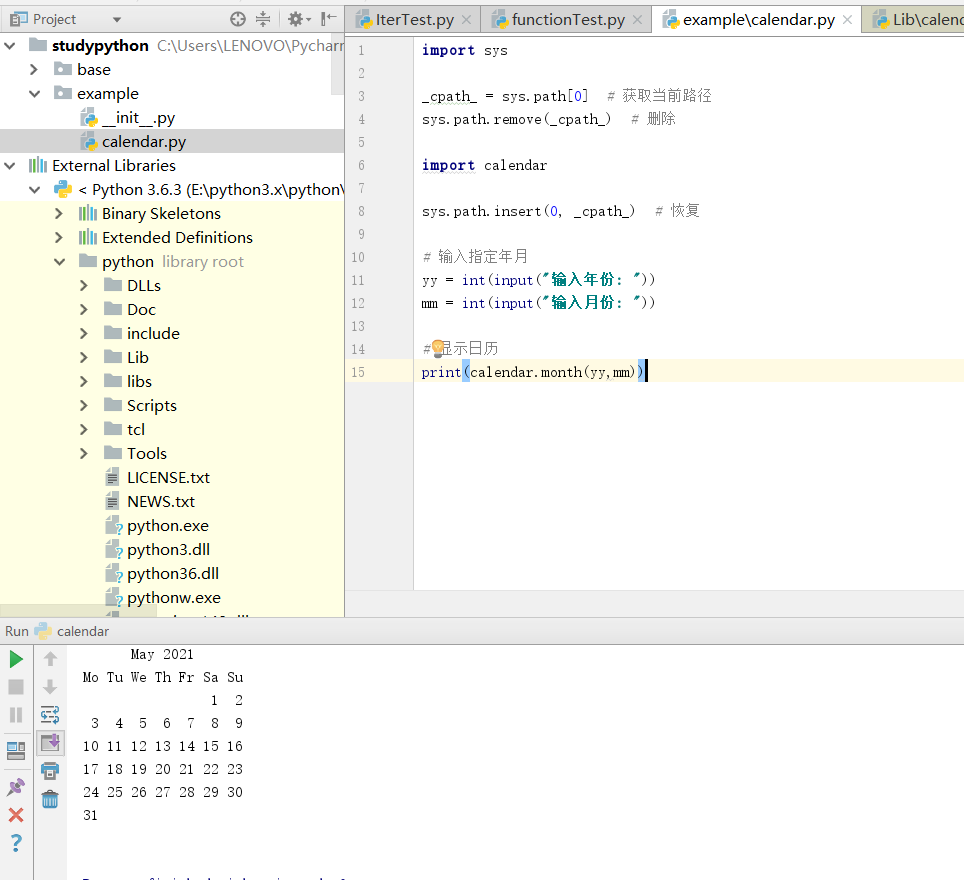The width and height of the screenshot is (964, 880).
Task: Open Run console help
Action: [x=16, y=843]
